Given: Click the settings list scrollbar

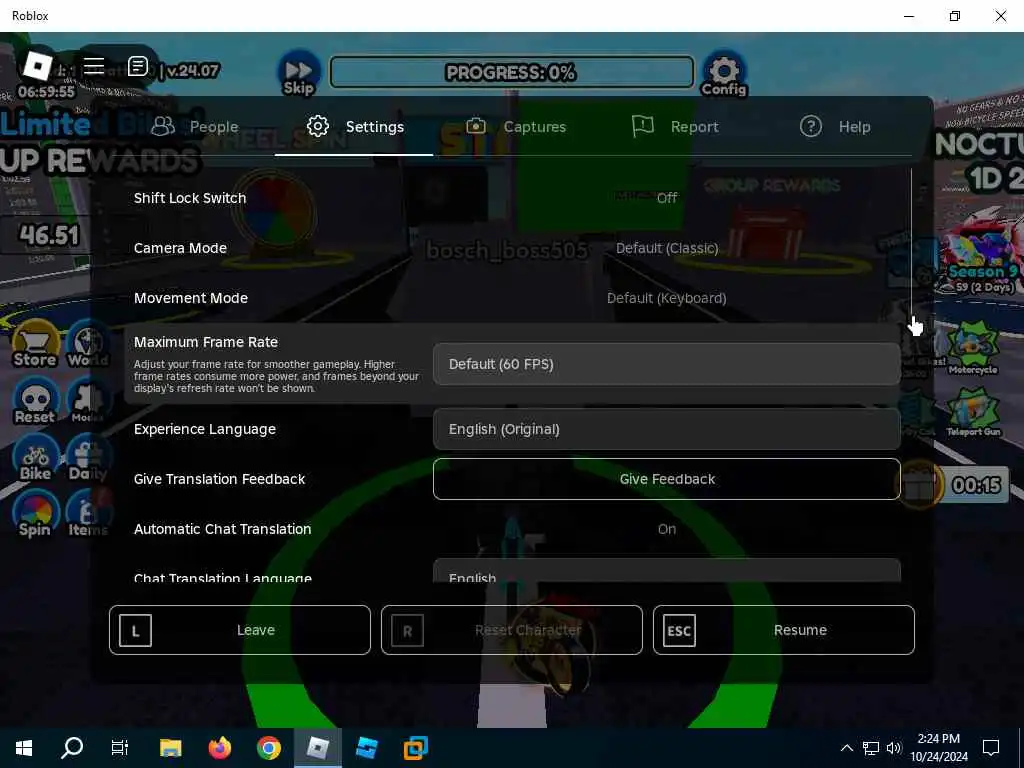Looking at the screenshot, I should 911,245.
